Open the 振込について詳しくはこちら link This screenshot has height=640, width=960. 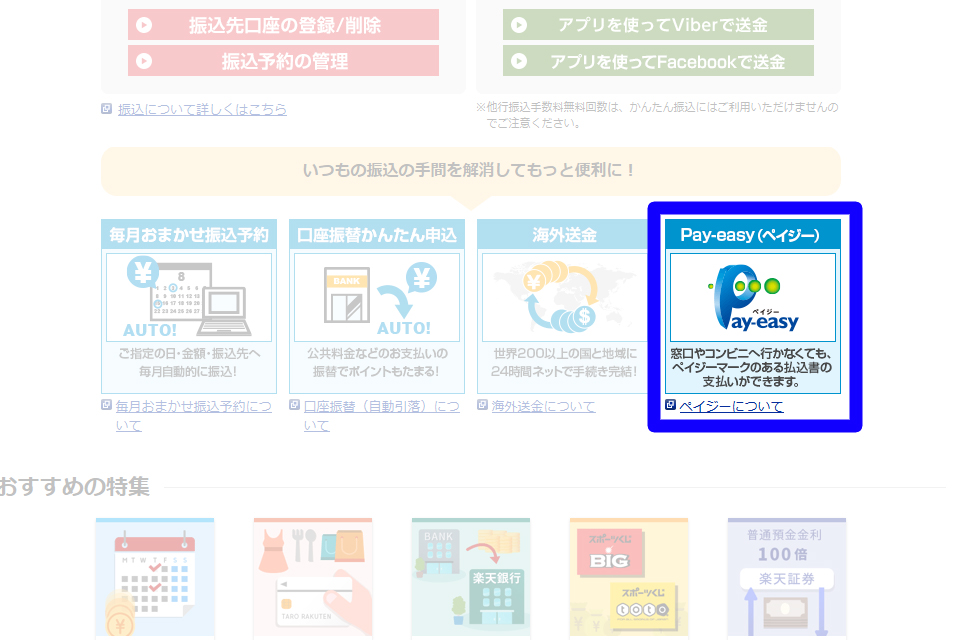click(202, 109)
